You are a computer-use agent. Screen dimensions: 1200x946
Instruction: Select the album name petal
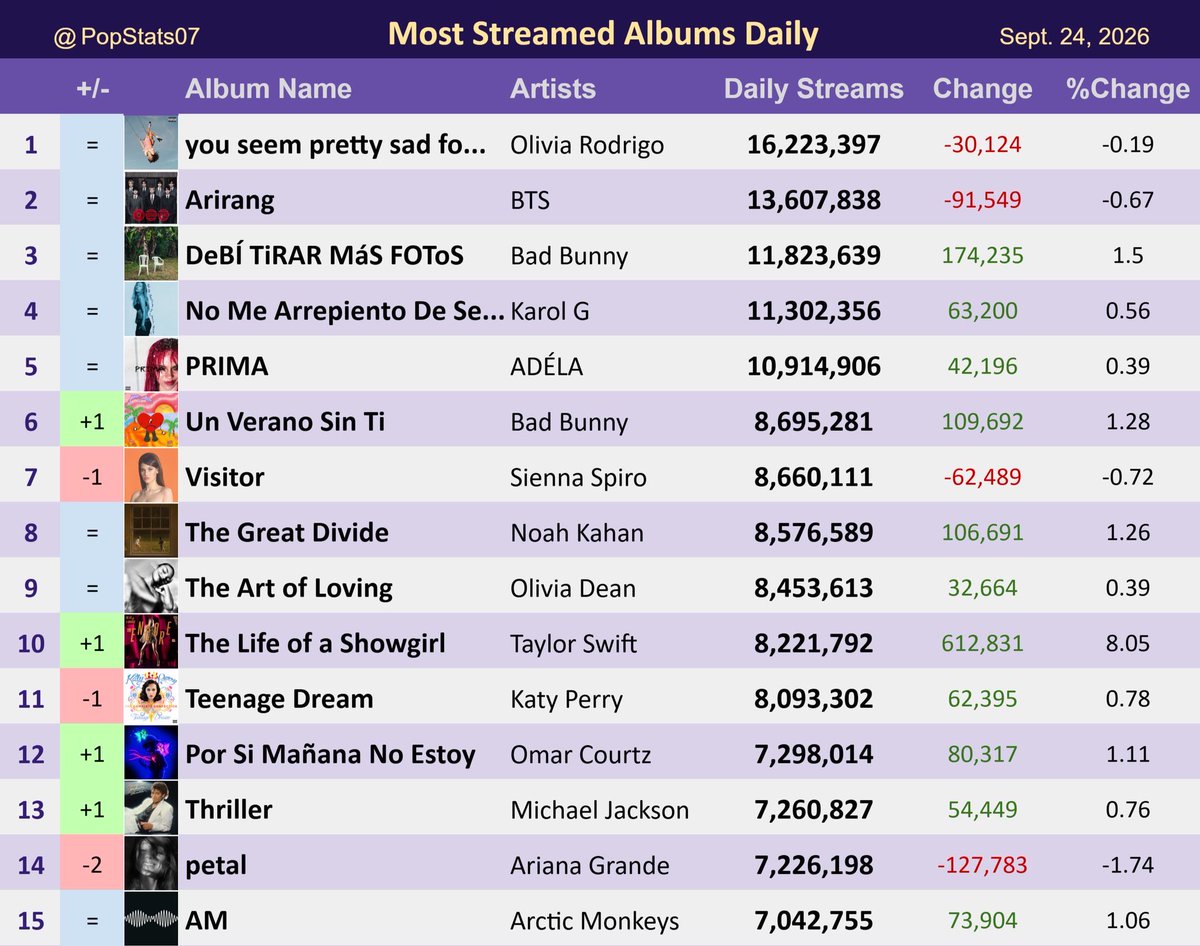click(216, 866)
